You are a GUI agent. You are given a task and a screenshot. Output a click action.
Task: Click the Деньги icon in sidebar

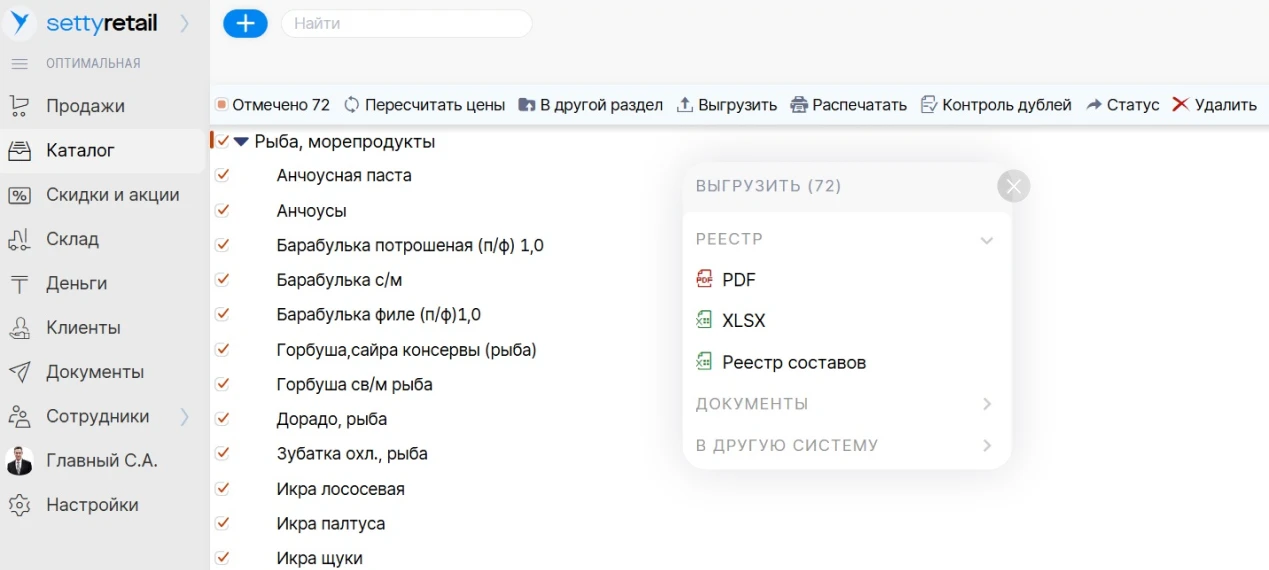[x=19, y=284]
